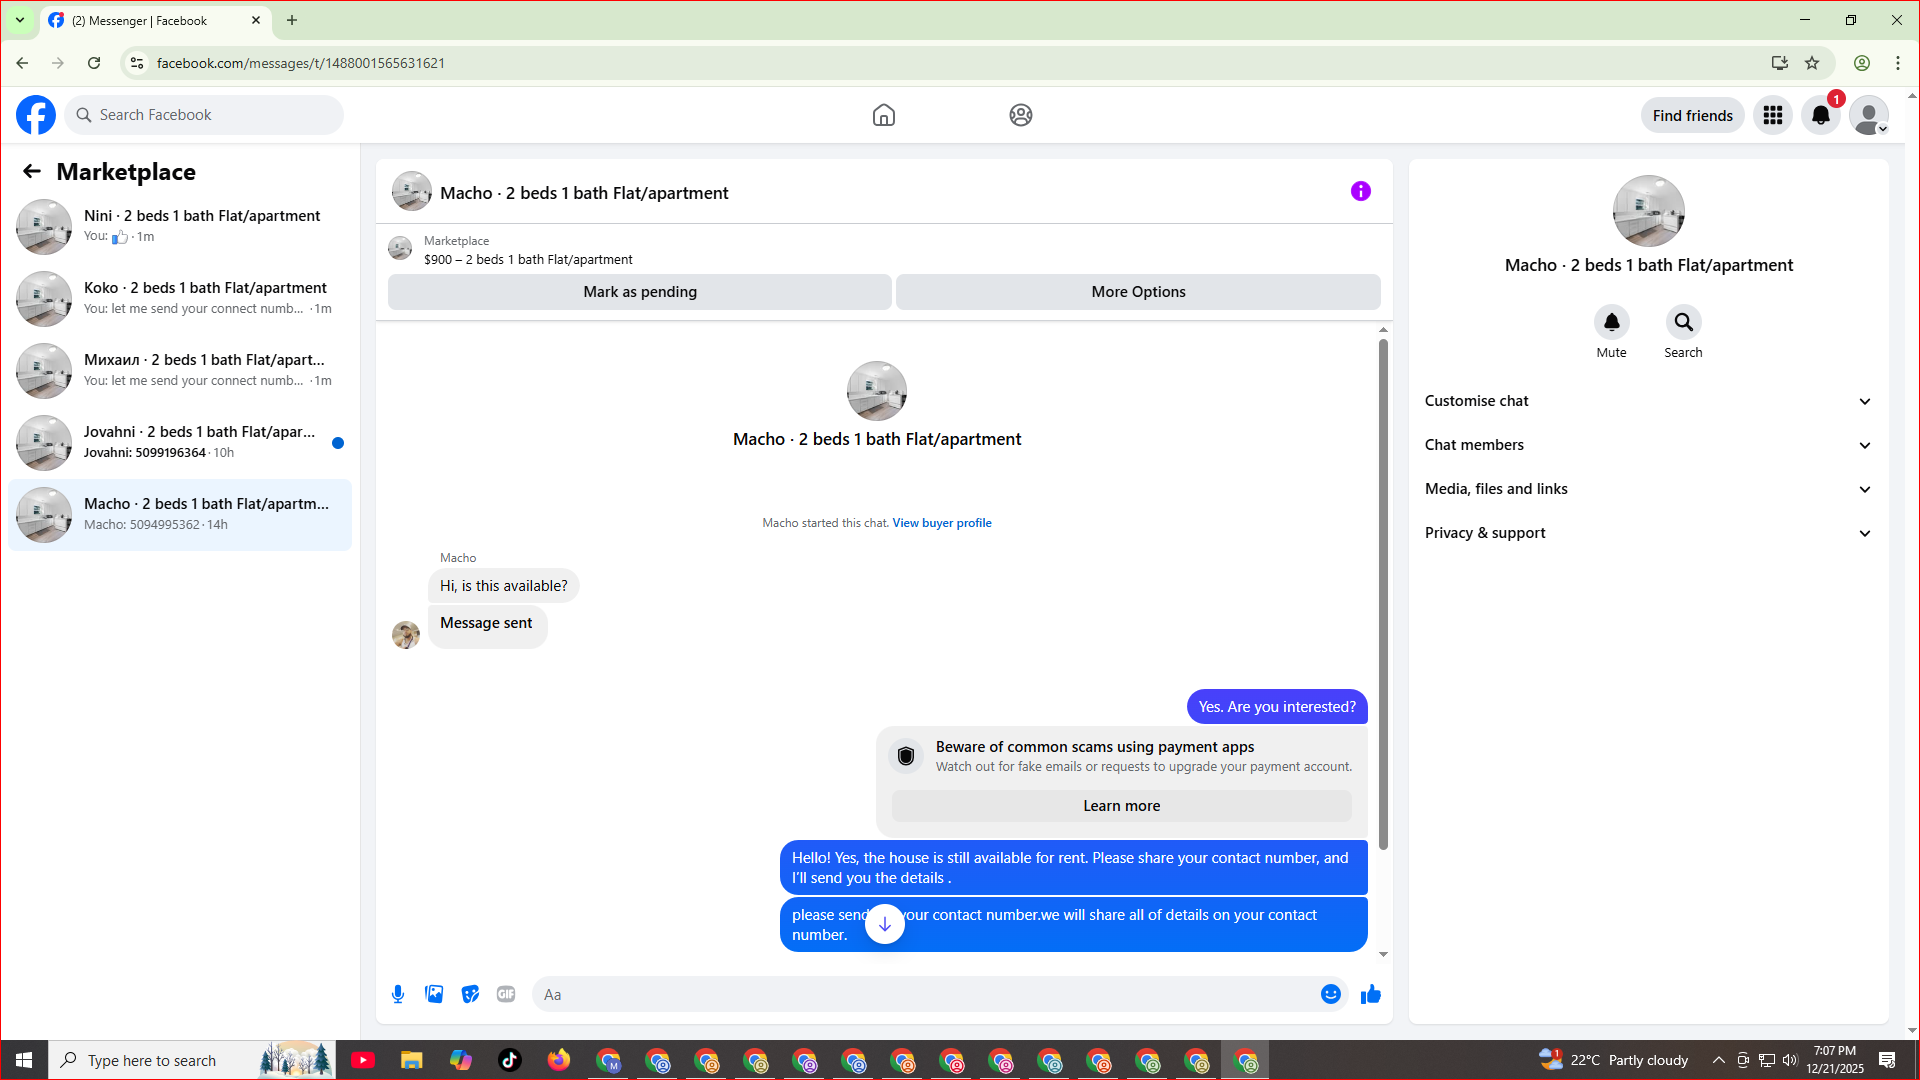Open the sticker picker icon

(x=470, y=994)
